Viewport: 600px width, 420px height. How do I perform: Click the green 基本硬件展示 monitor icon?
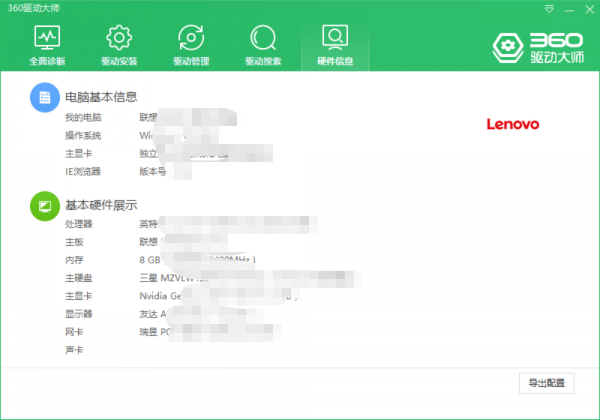(x=45, y=206)
